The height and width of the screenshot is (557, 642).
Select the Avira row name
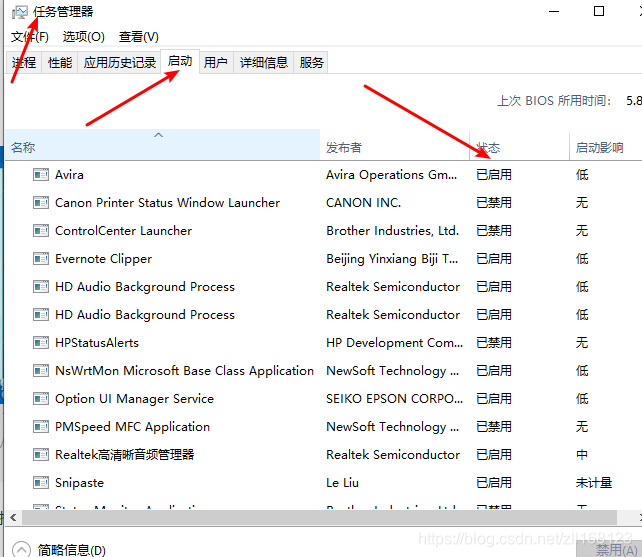point(69,175)
